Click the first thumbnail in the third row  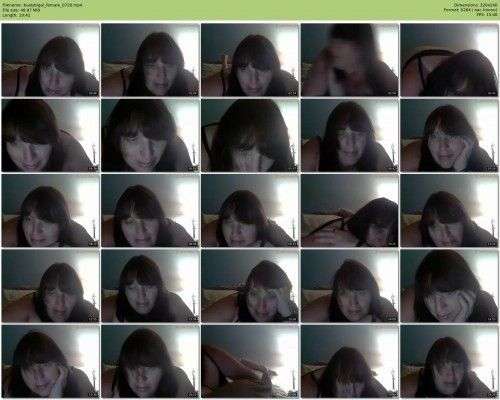tap(50, 211)
